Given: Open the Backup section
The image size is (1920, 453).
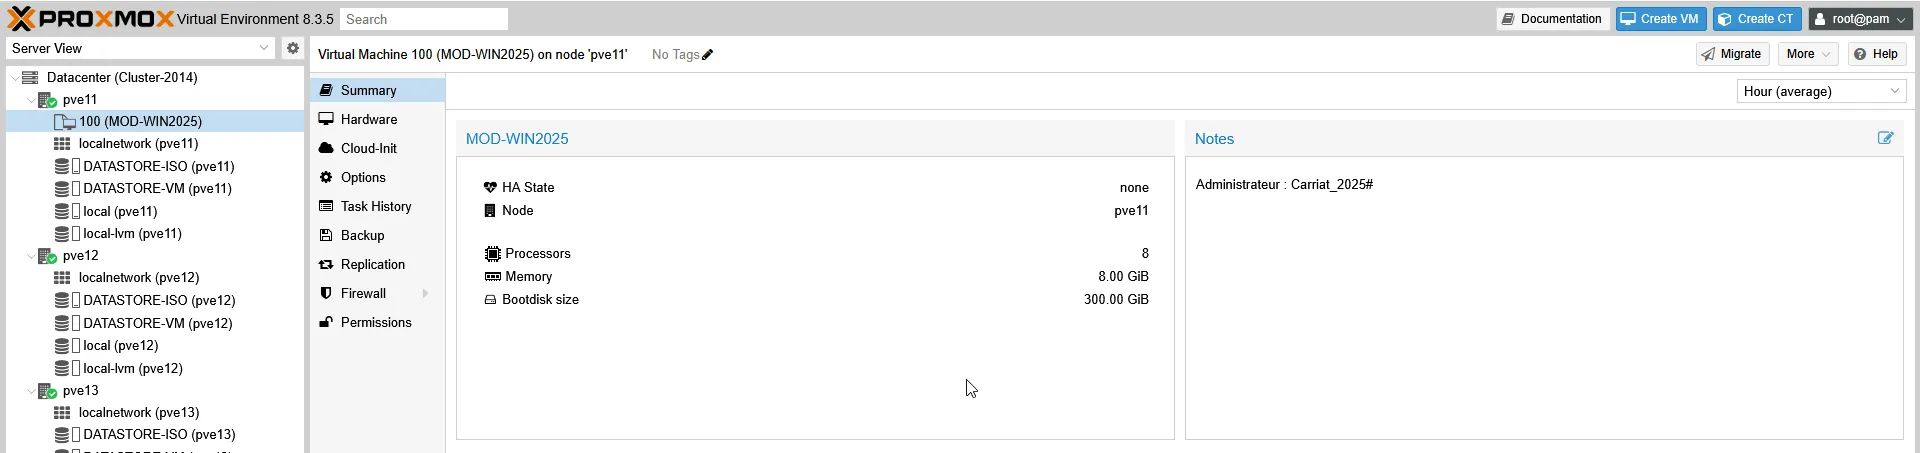Looking at the screenshot, I should 362,235.
